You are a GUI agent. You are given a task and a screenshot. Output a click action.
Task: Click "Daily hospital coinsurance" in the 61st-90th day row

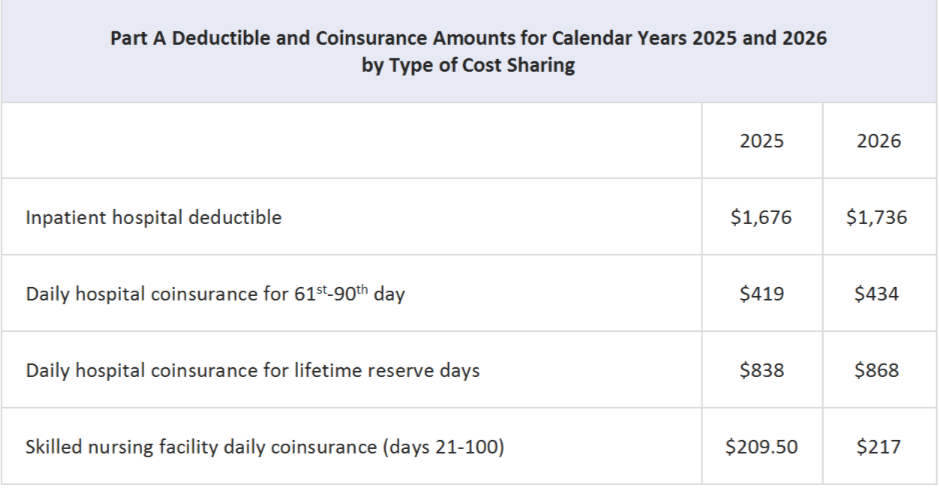tap(133, 294)
